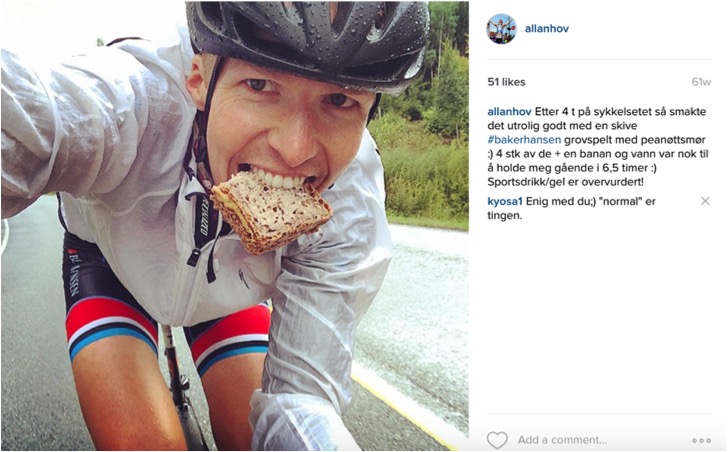Open the allanhov username beside the avatar
728x452 pixels.
[x=546, y=29]
